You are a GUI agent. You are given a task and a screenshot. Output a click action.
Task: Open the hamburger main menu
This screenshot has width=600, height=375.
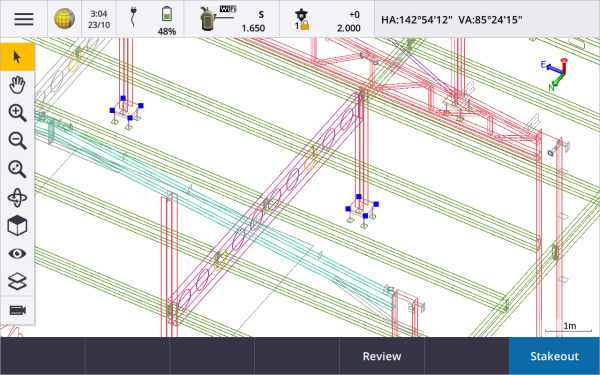(x=24, y=19)
